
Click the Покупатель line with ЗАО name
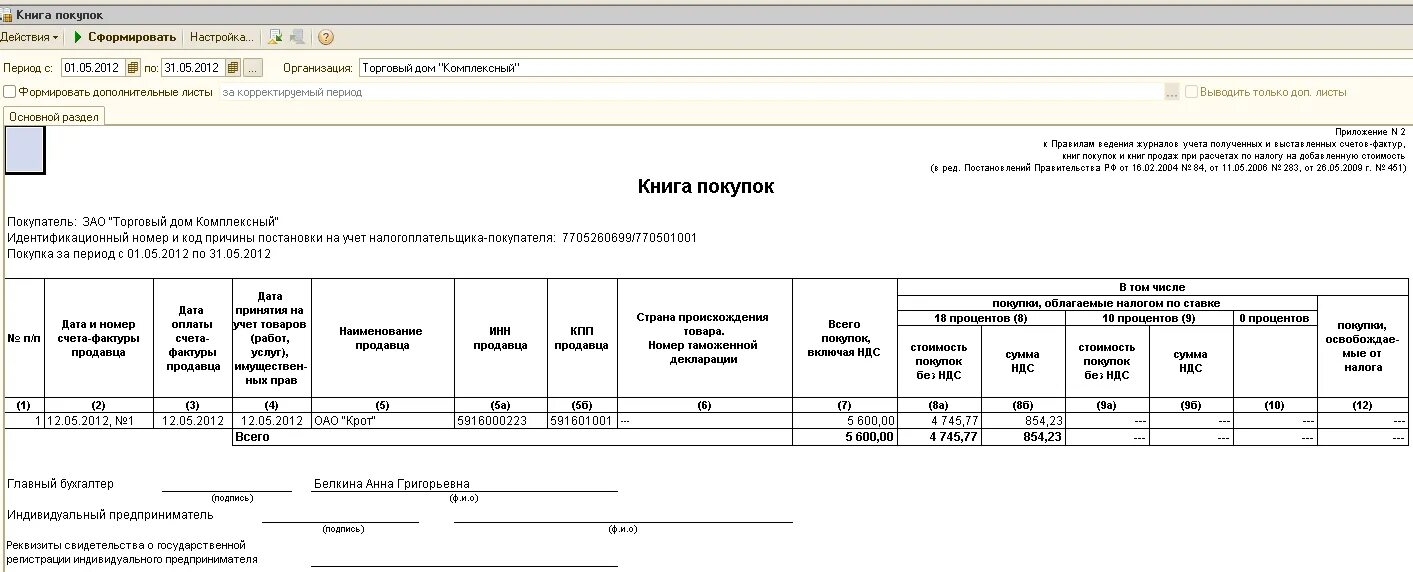[143, 221]
